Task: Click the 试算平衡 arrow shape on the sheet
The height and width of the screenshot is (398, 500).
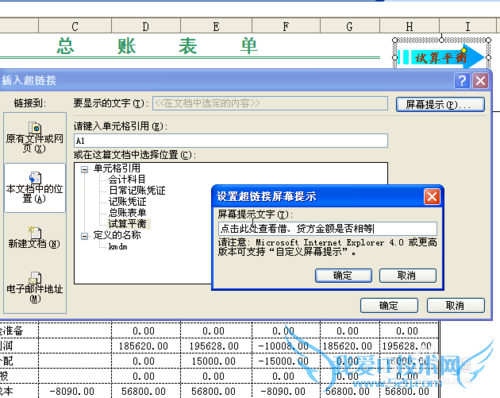Action: [441, 57]
